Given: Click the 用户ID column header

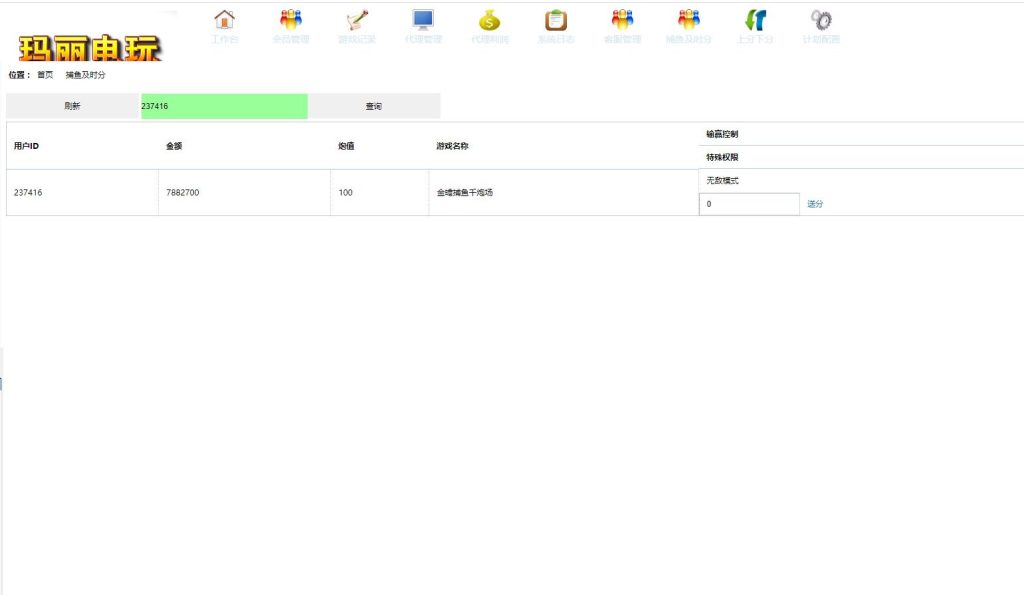Looking at the screenshot, I should [x=26, y=146].
